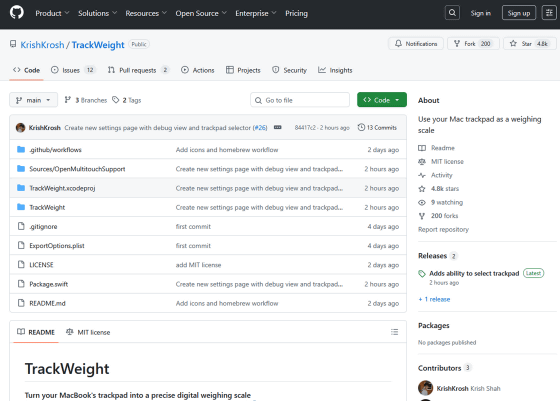The image size is (560, 401).
Task: Open the 13 Commits history link
Action: pyautogui.click(x=377, y=127)
